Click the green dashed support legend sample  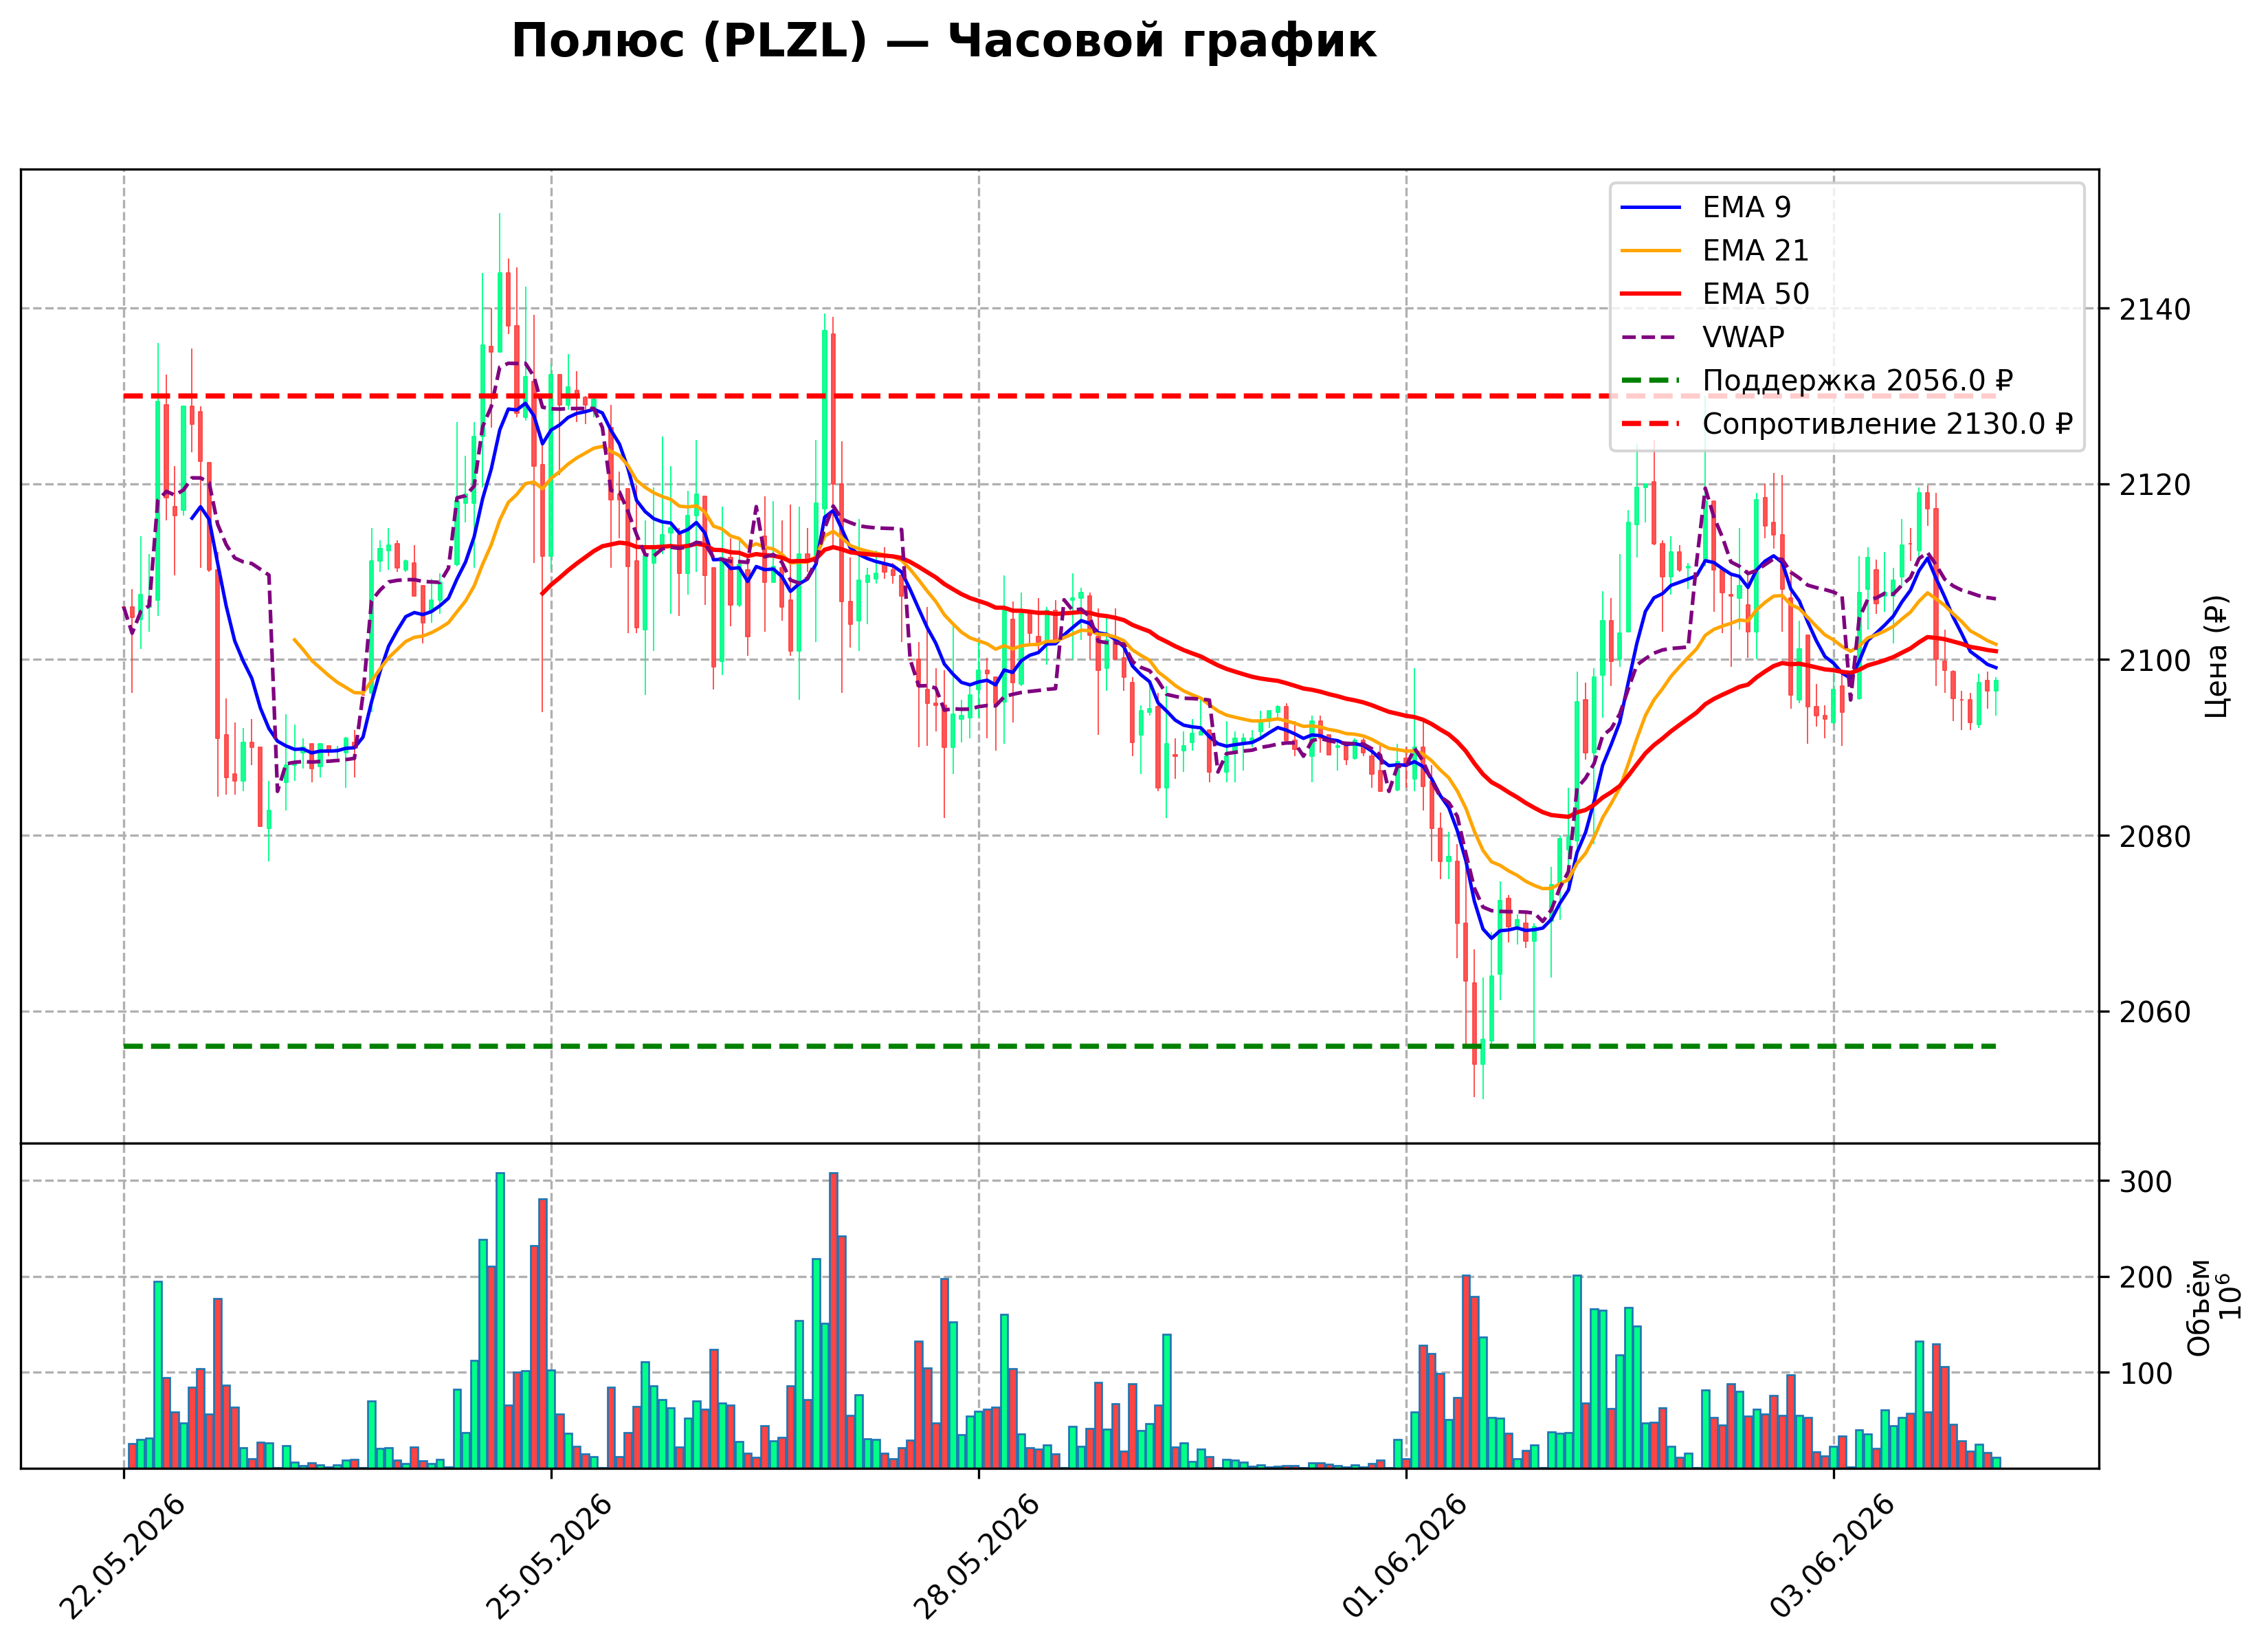[x=1651, y=381]
